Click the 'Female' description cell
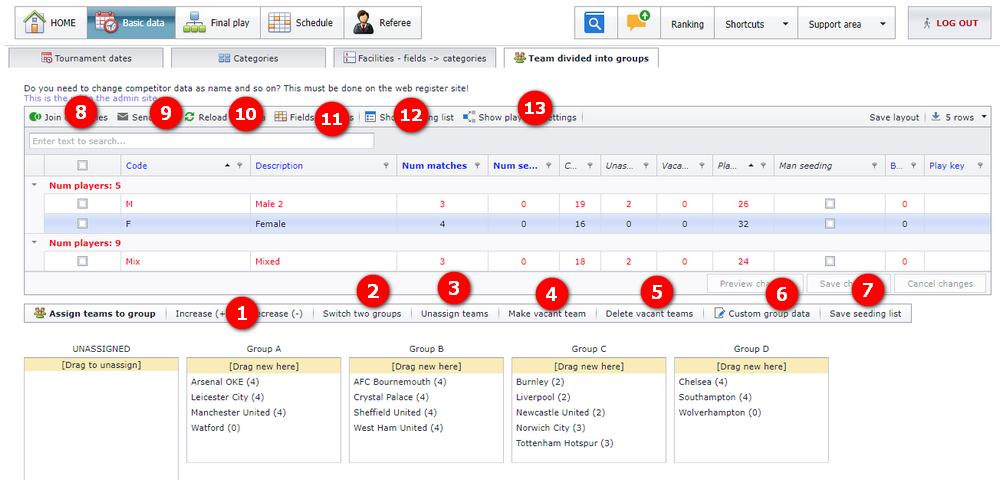 click(323, 224)
